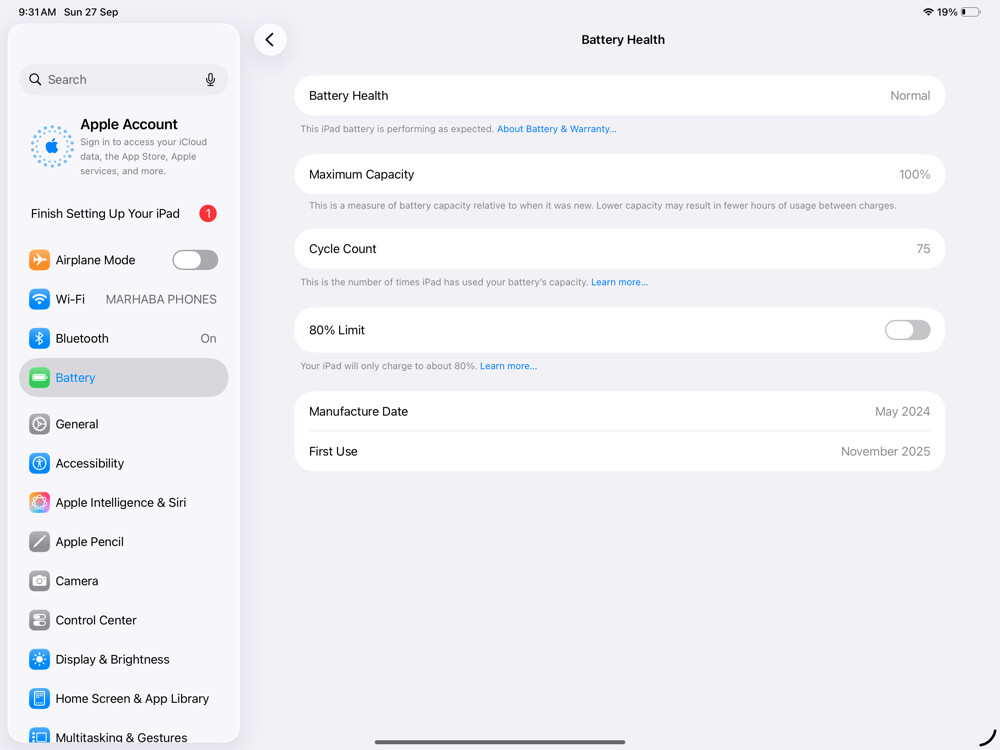Tap the search magnifier icon

coord(35,79)
